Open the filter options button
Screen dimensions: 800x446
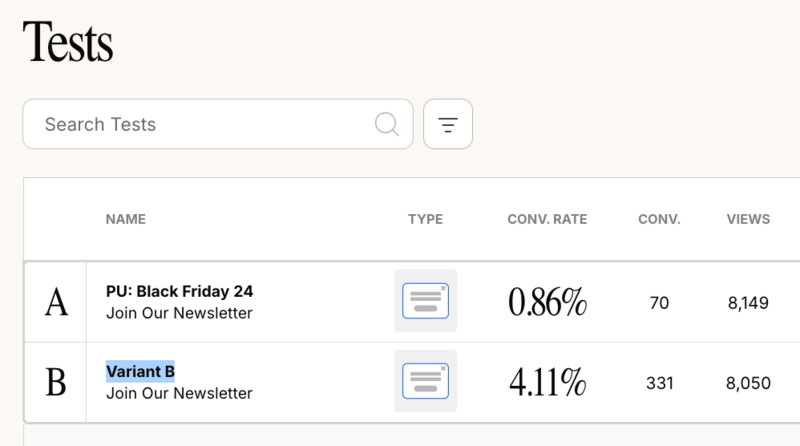[447, 124]
